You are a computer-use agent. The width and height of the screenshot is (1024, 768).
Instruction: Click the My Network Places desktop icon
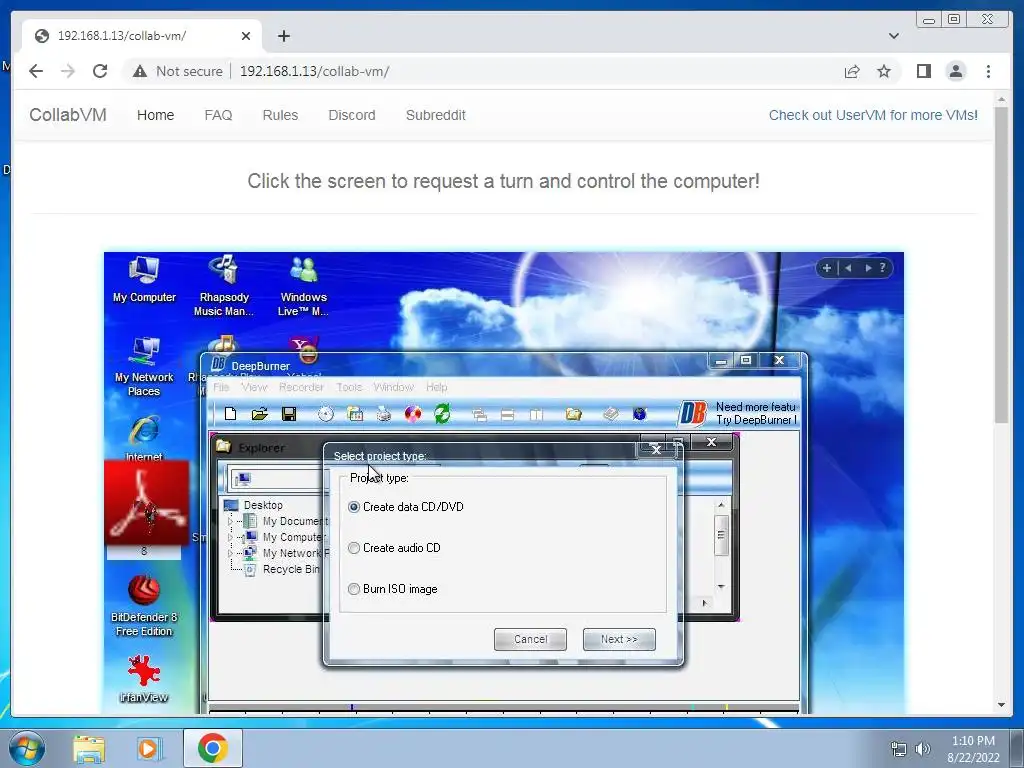144,366
